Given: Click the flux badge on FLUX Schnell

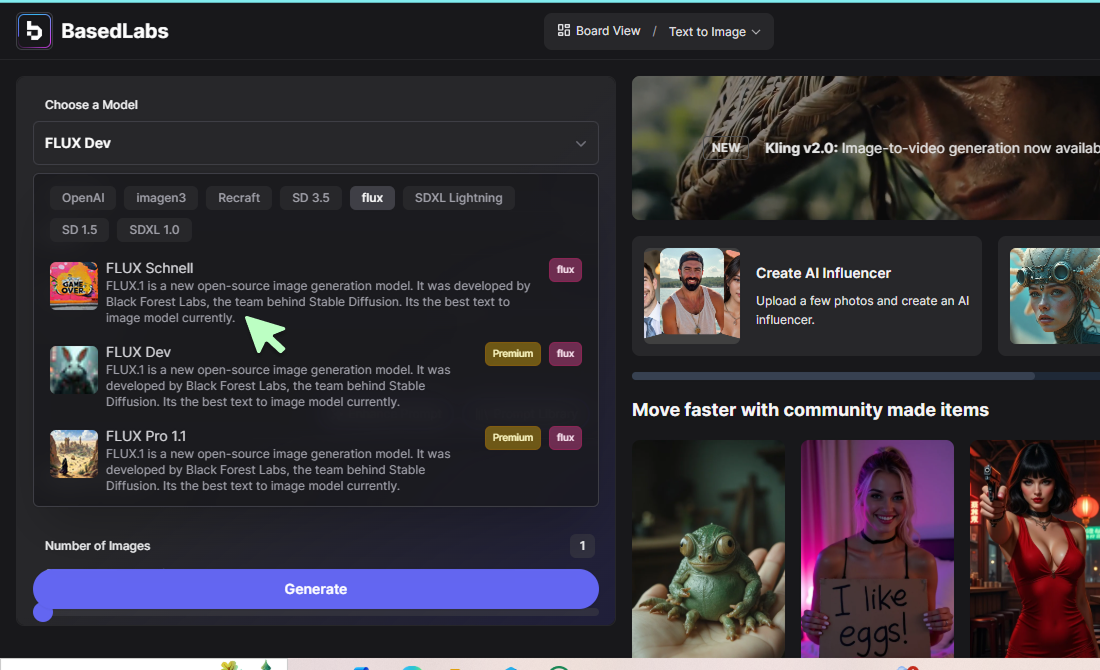Looking at the screenshot, I should tap(565, 270).
